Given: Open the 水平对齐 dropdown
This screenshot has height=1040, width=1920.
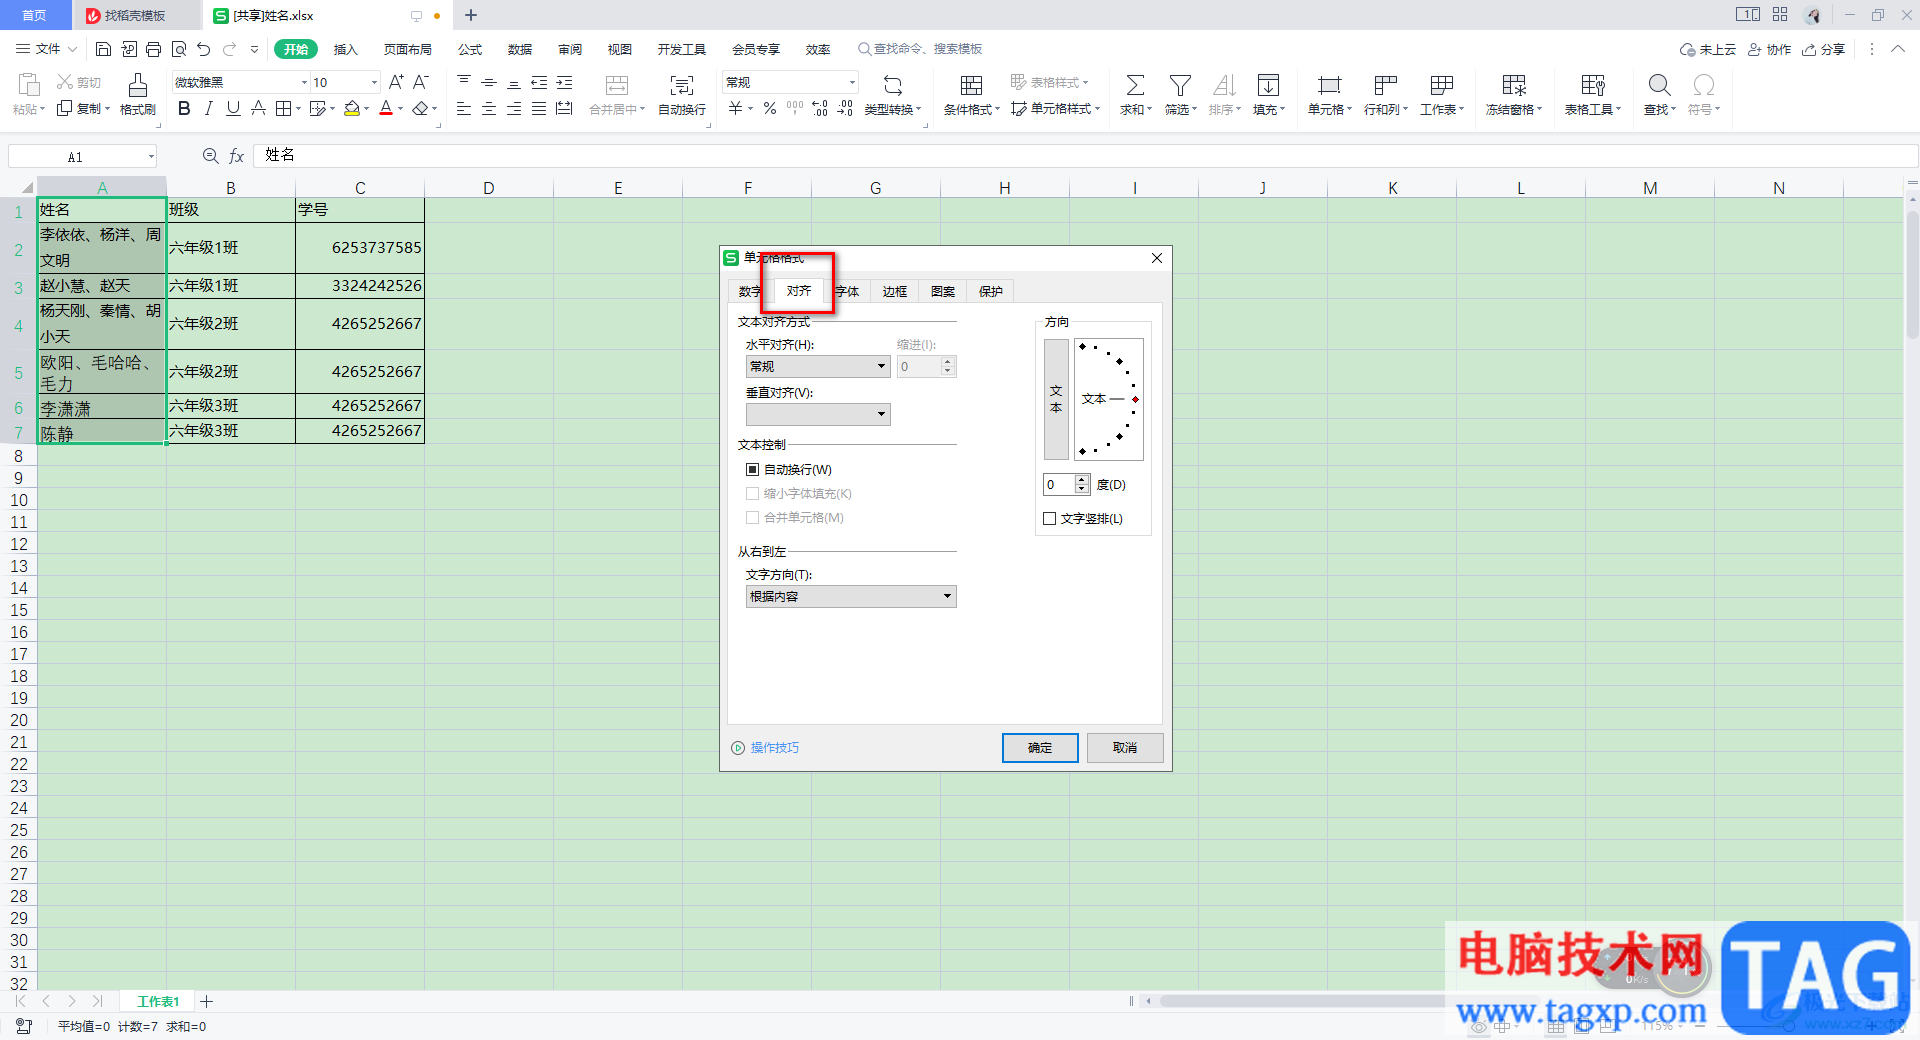Looking at the screenshot, I should coord(818,366).
